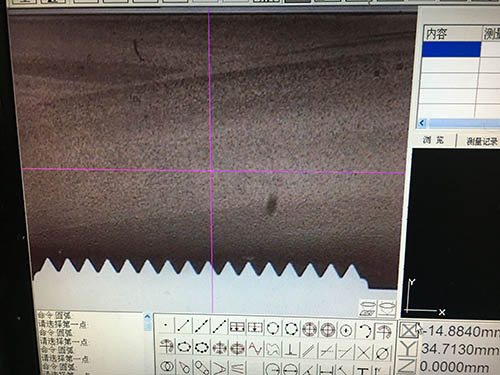Select the diameter measurement tool
Screen dimensions: 500x375
pyautogui.click(x=382, y=354)
